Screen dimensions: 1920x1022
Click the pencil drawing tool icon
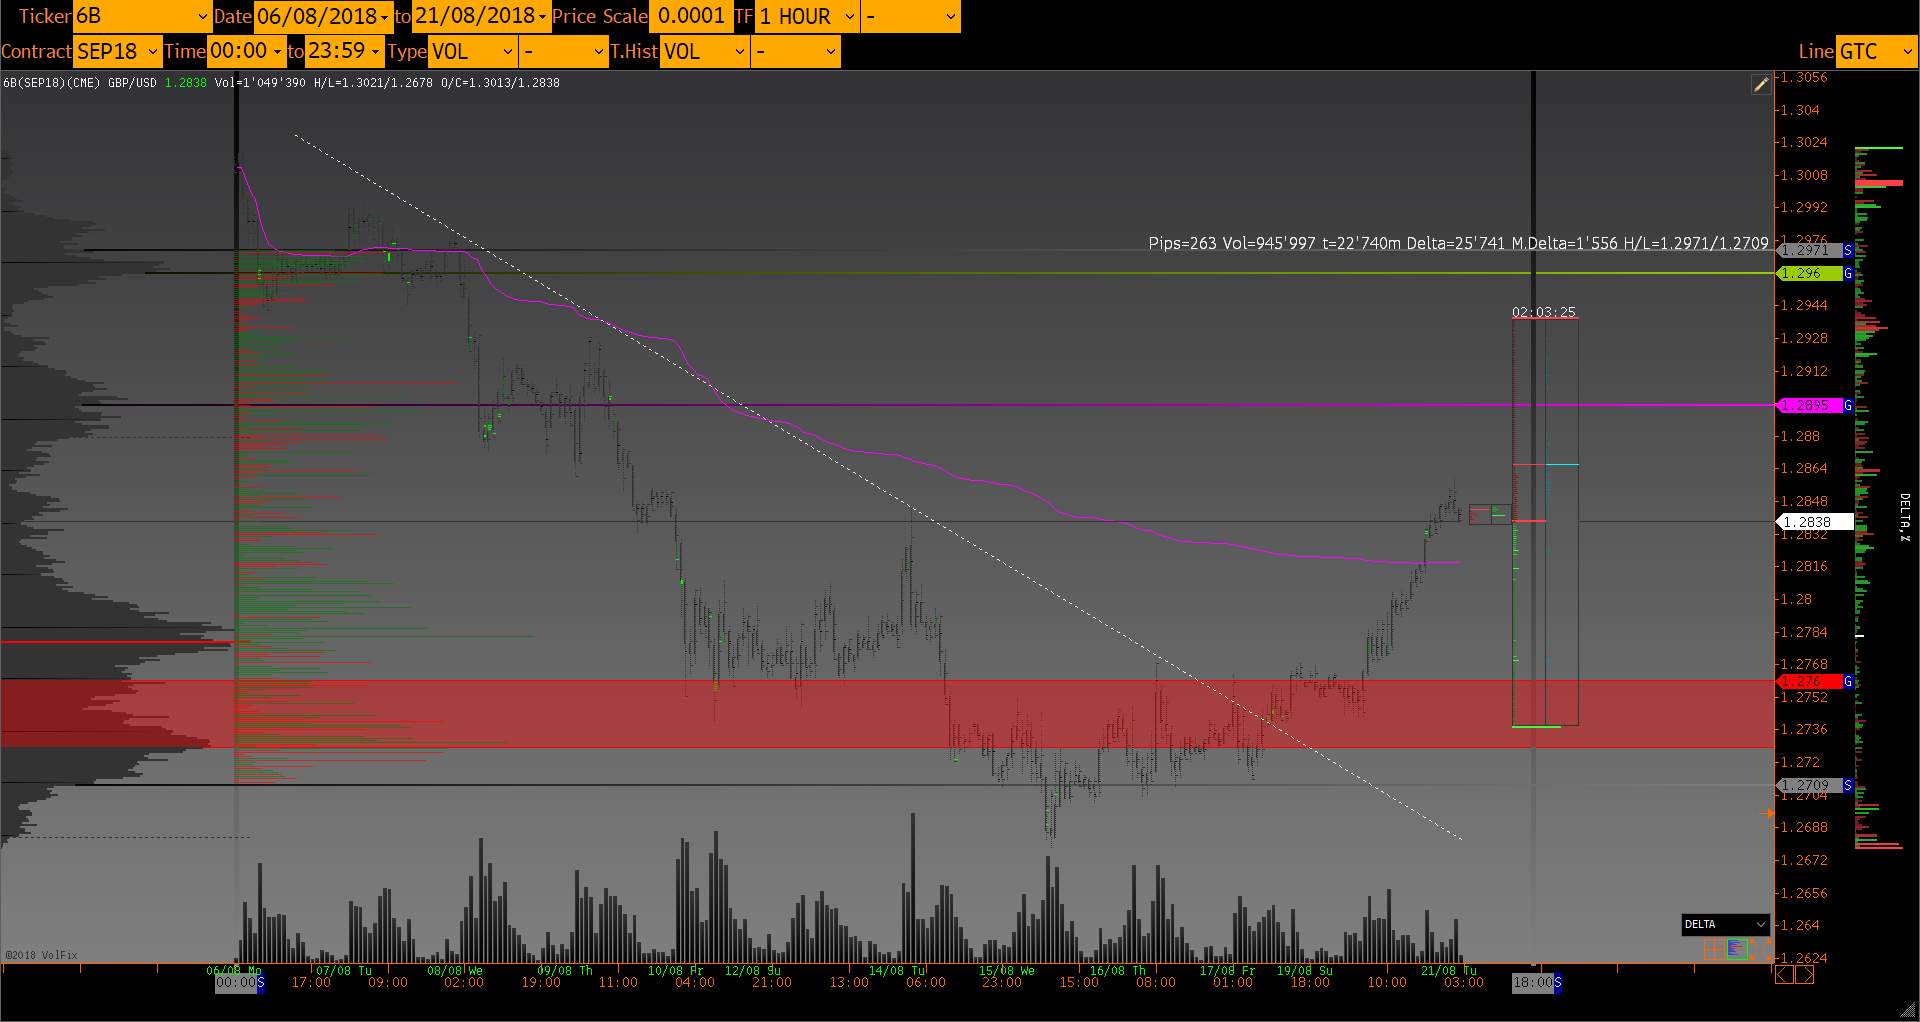coord(1761,85)
